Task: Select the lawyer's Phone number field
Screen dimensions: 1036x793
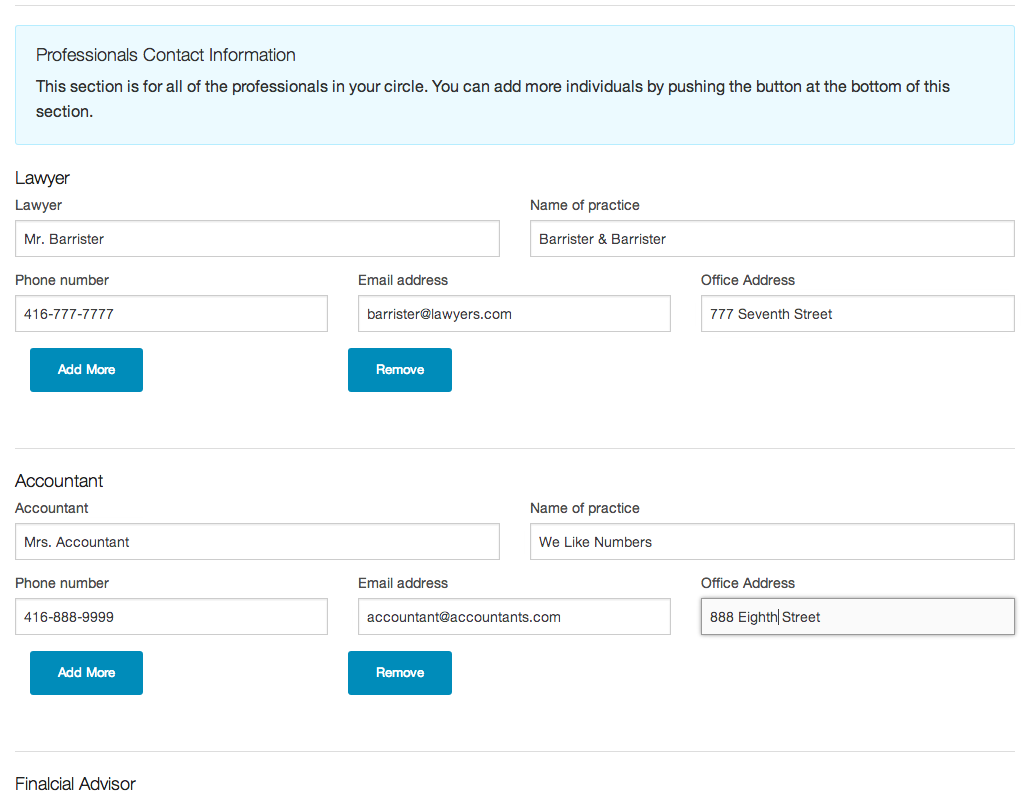Action: (170, 313)
